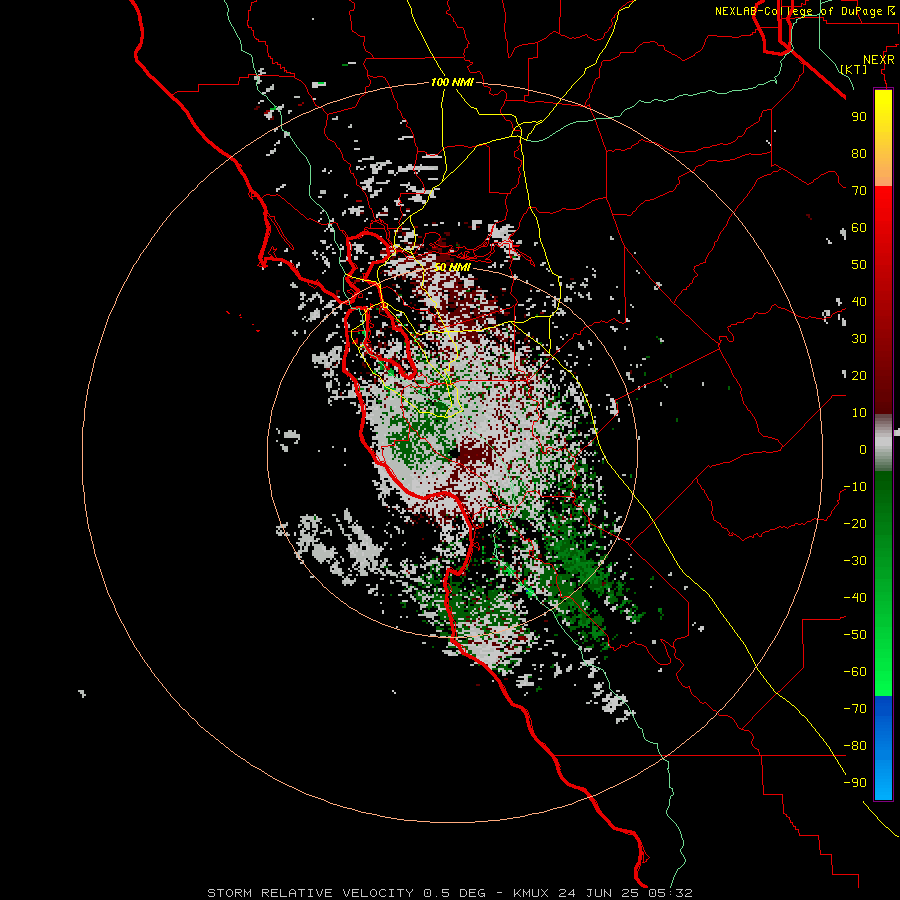Select the -10 value on the velocity scale

[855, 487]
